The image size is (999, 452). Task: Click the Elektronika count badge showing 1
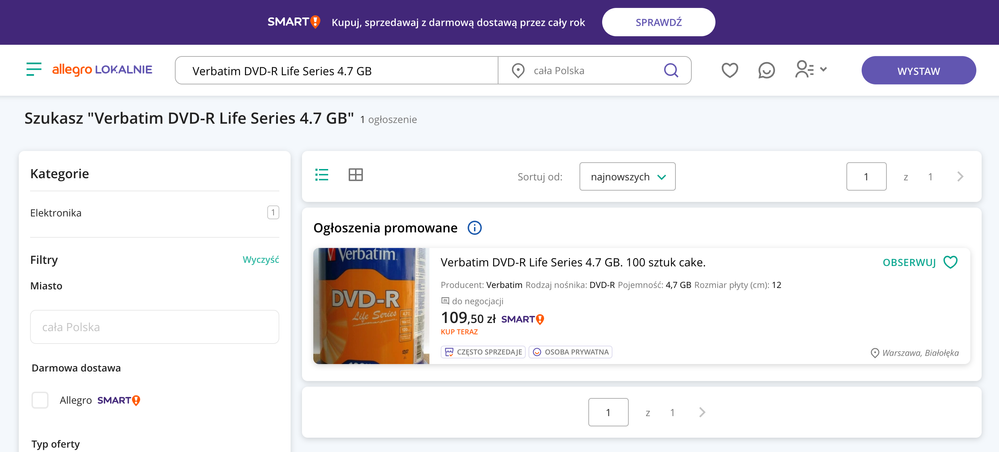(273, 213)
